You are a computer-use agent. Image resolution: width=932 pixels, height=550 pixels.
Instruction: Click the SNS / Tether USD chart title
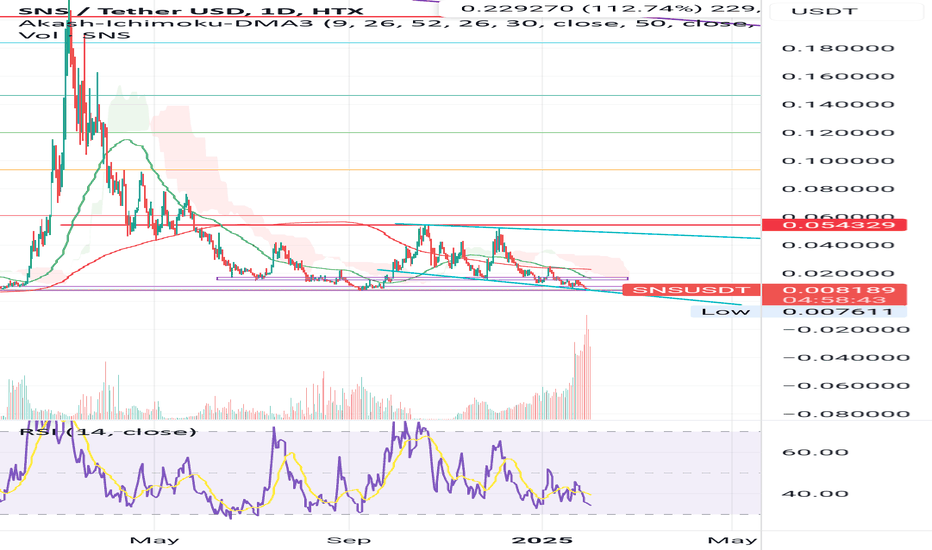click(191, 10)
